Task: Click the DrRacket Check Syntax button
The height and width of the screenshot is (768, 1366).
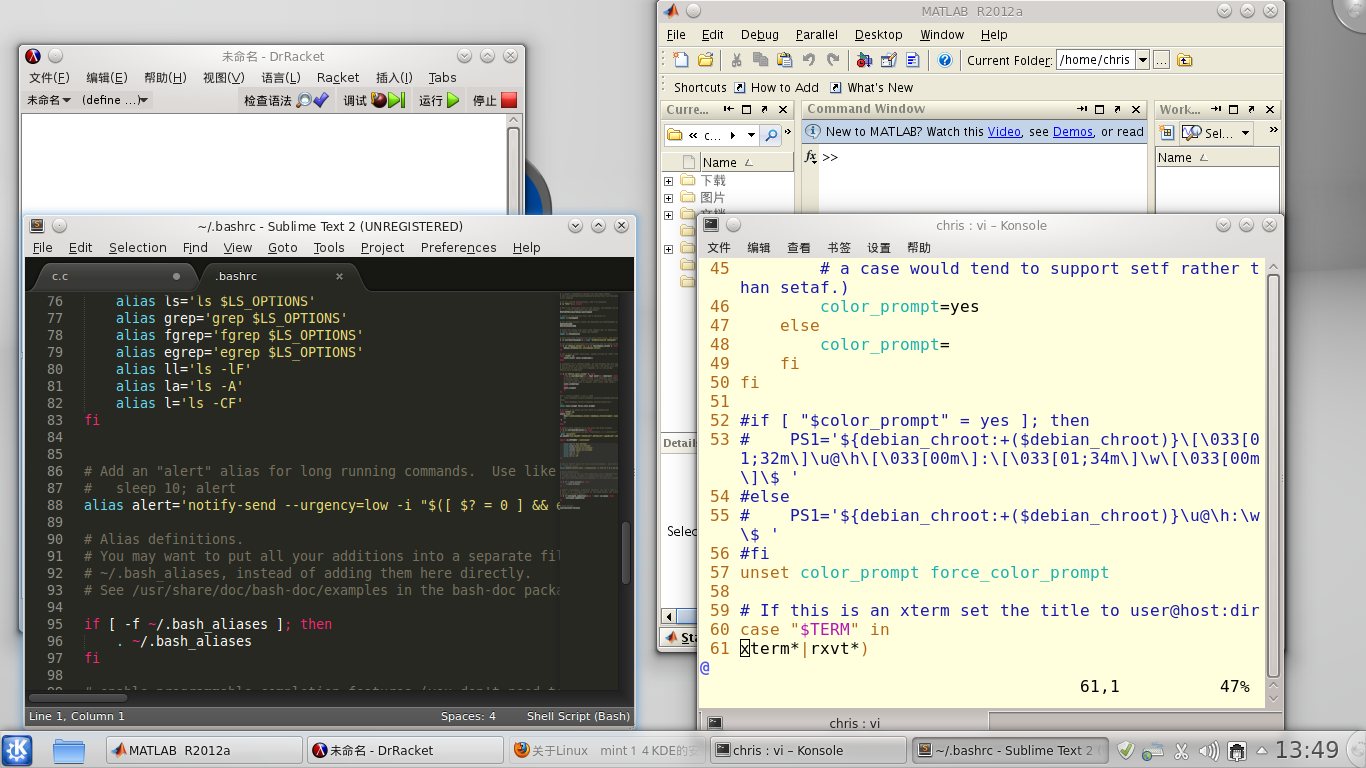Action: pos(286,100)
